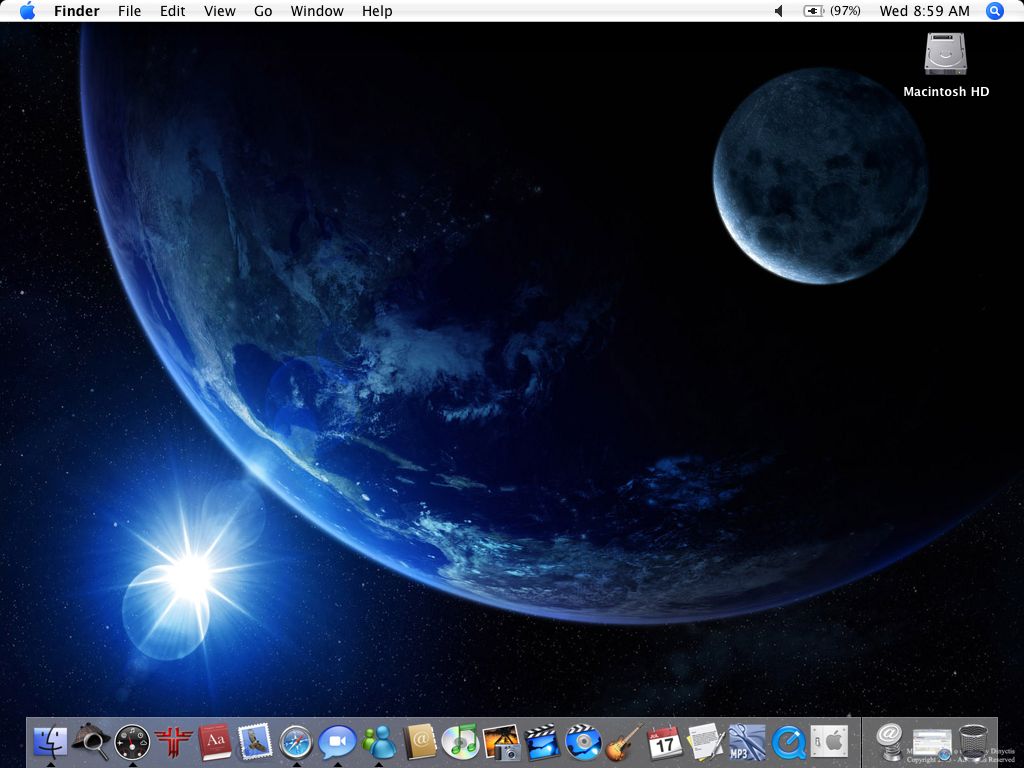Open iMovie clapperboard icon in dock
The image size is (1024, 768).
tap(542, 741)
